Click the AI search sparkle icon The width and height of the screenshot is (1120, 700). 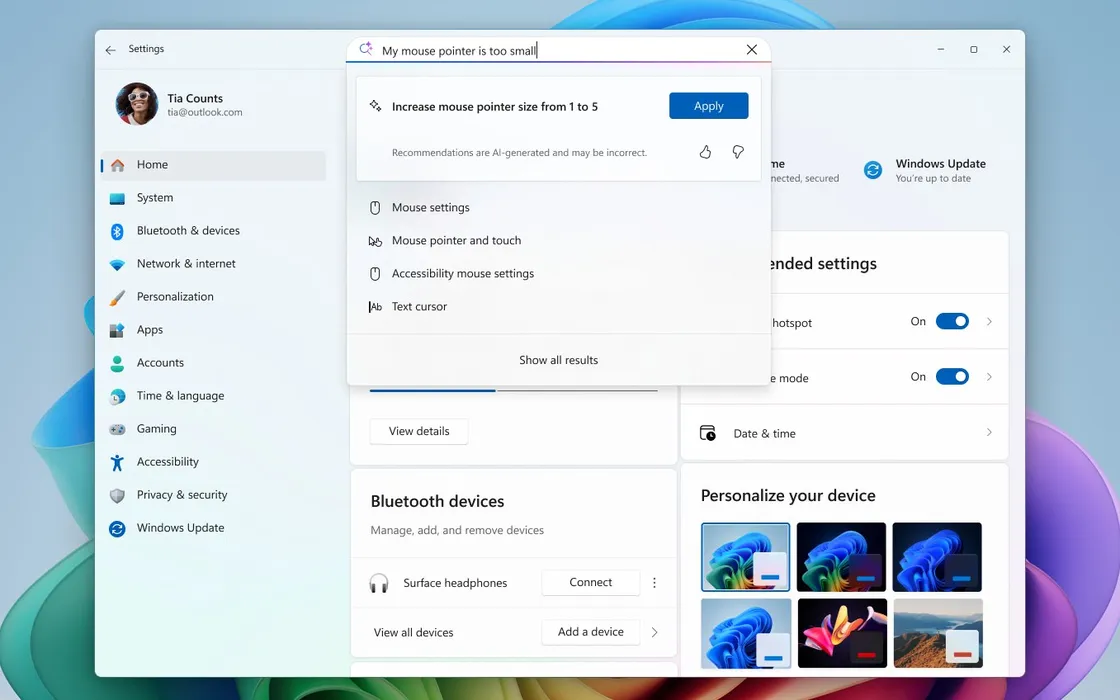[366, 49]
